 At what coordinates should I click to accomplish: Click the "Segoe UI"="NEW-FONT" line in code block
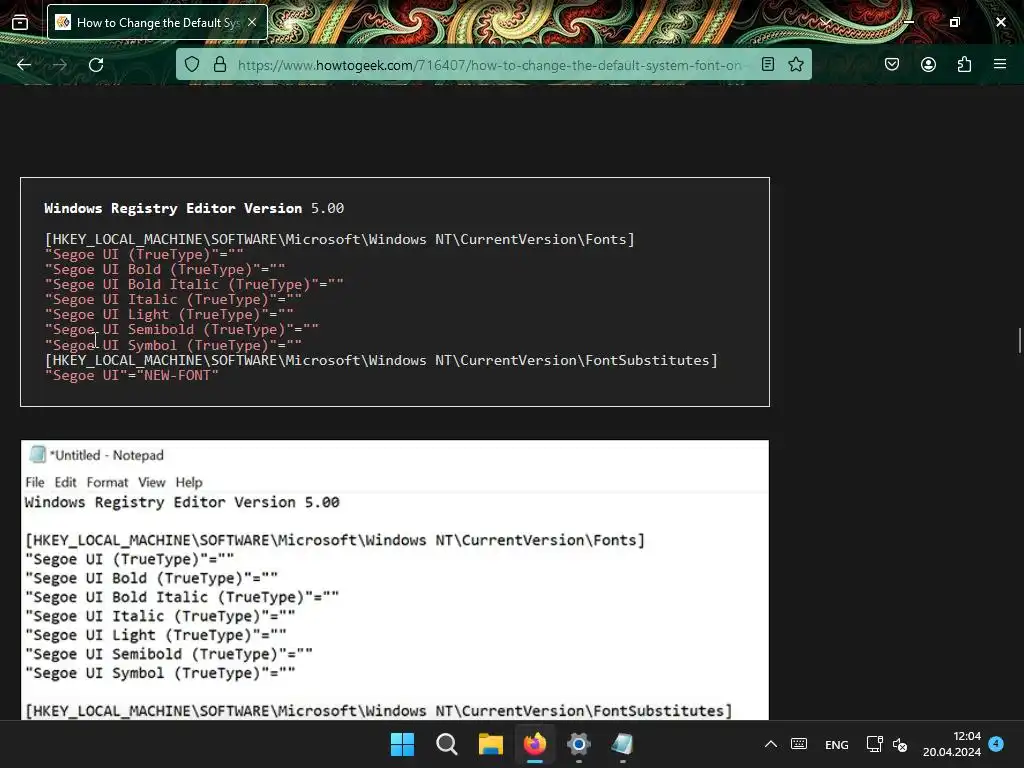tap(132, 376)
